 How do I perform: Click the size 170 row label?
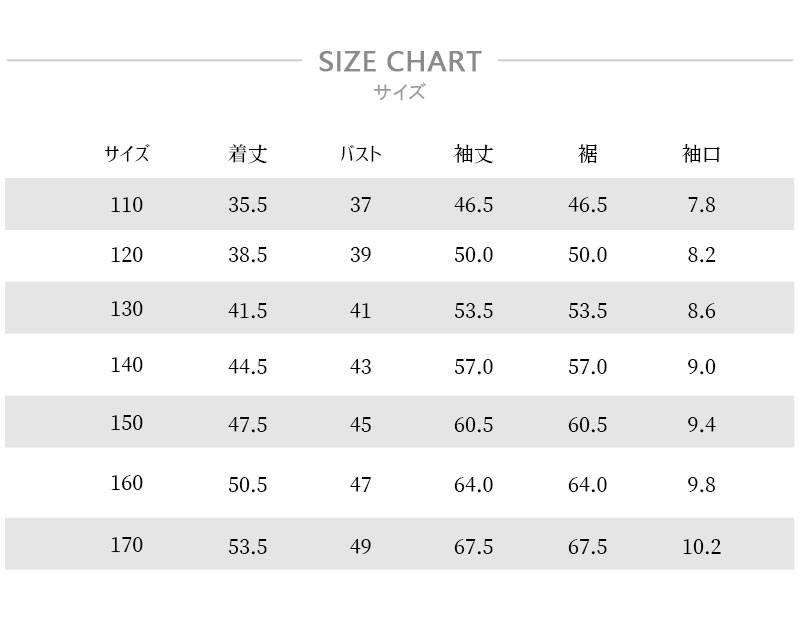coord(127,545)
